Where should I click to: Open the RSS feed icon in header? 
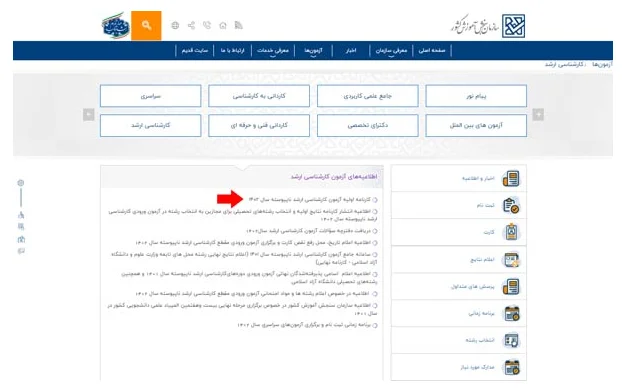coord(238,25)
